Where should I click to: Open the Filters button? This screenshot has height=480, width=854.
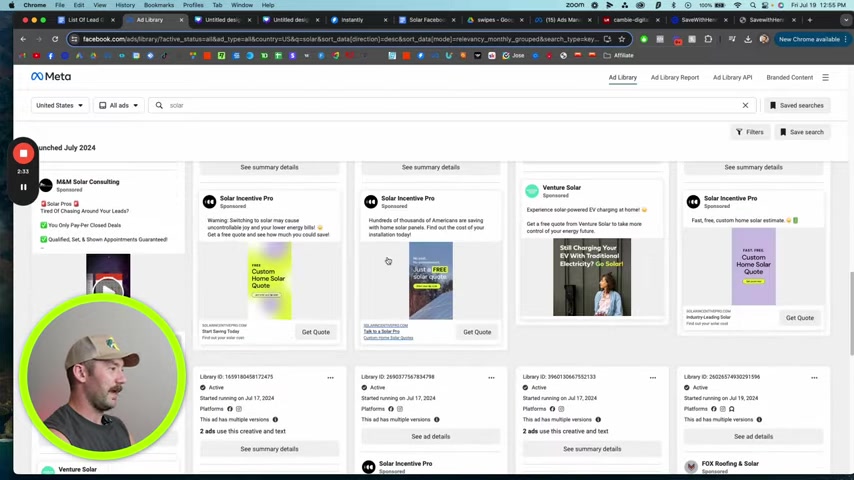(x=750, y=132)
